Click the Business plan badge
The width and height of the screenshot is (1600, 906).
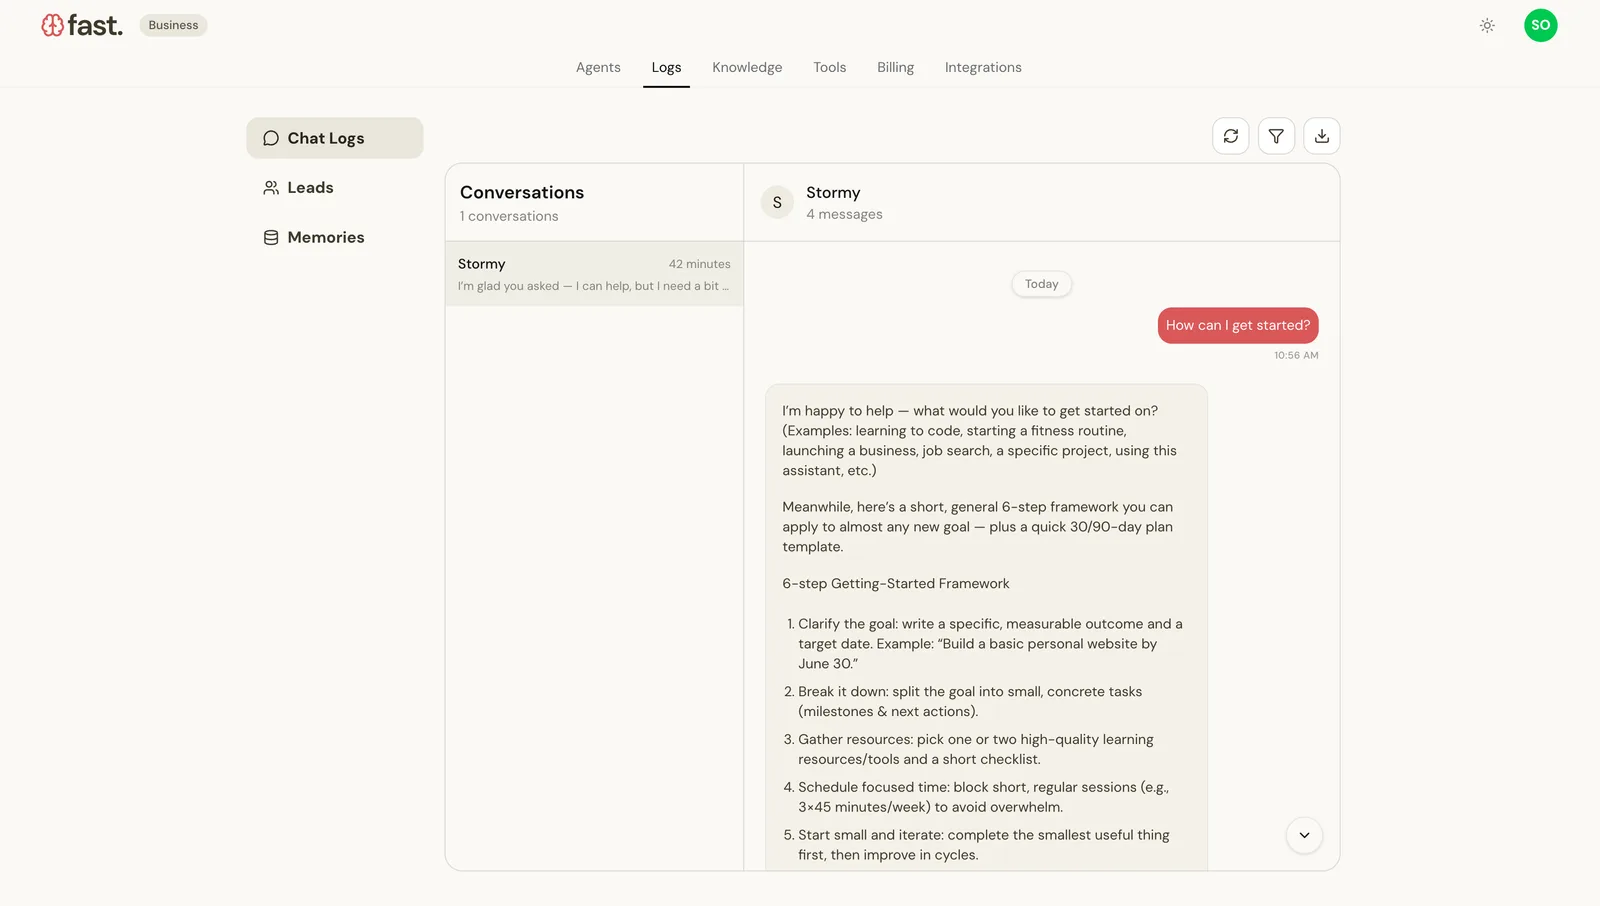(173, 25)
